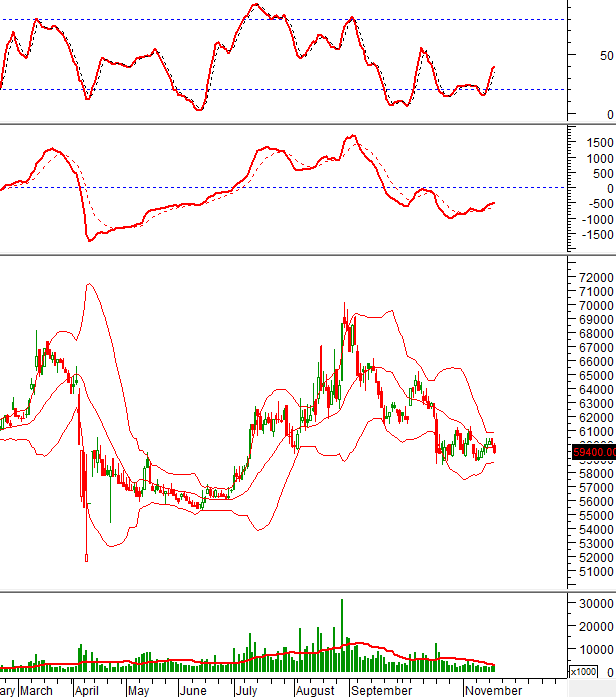Click the August month label
Viewport: 616px width, 697px height.
pos(315,689)
